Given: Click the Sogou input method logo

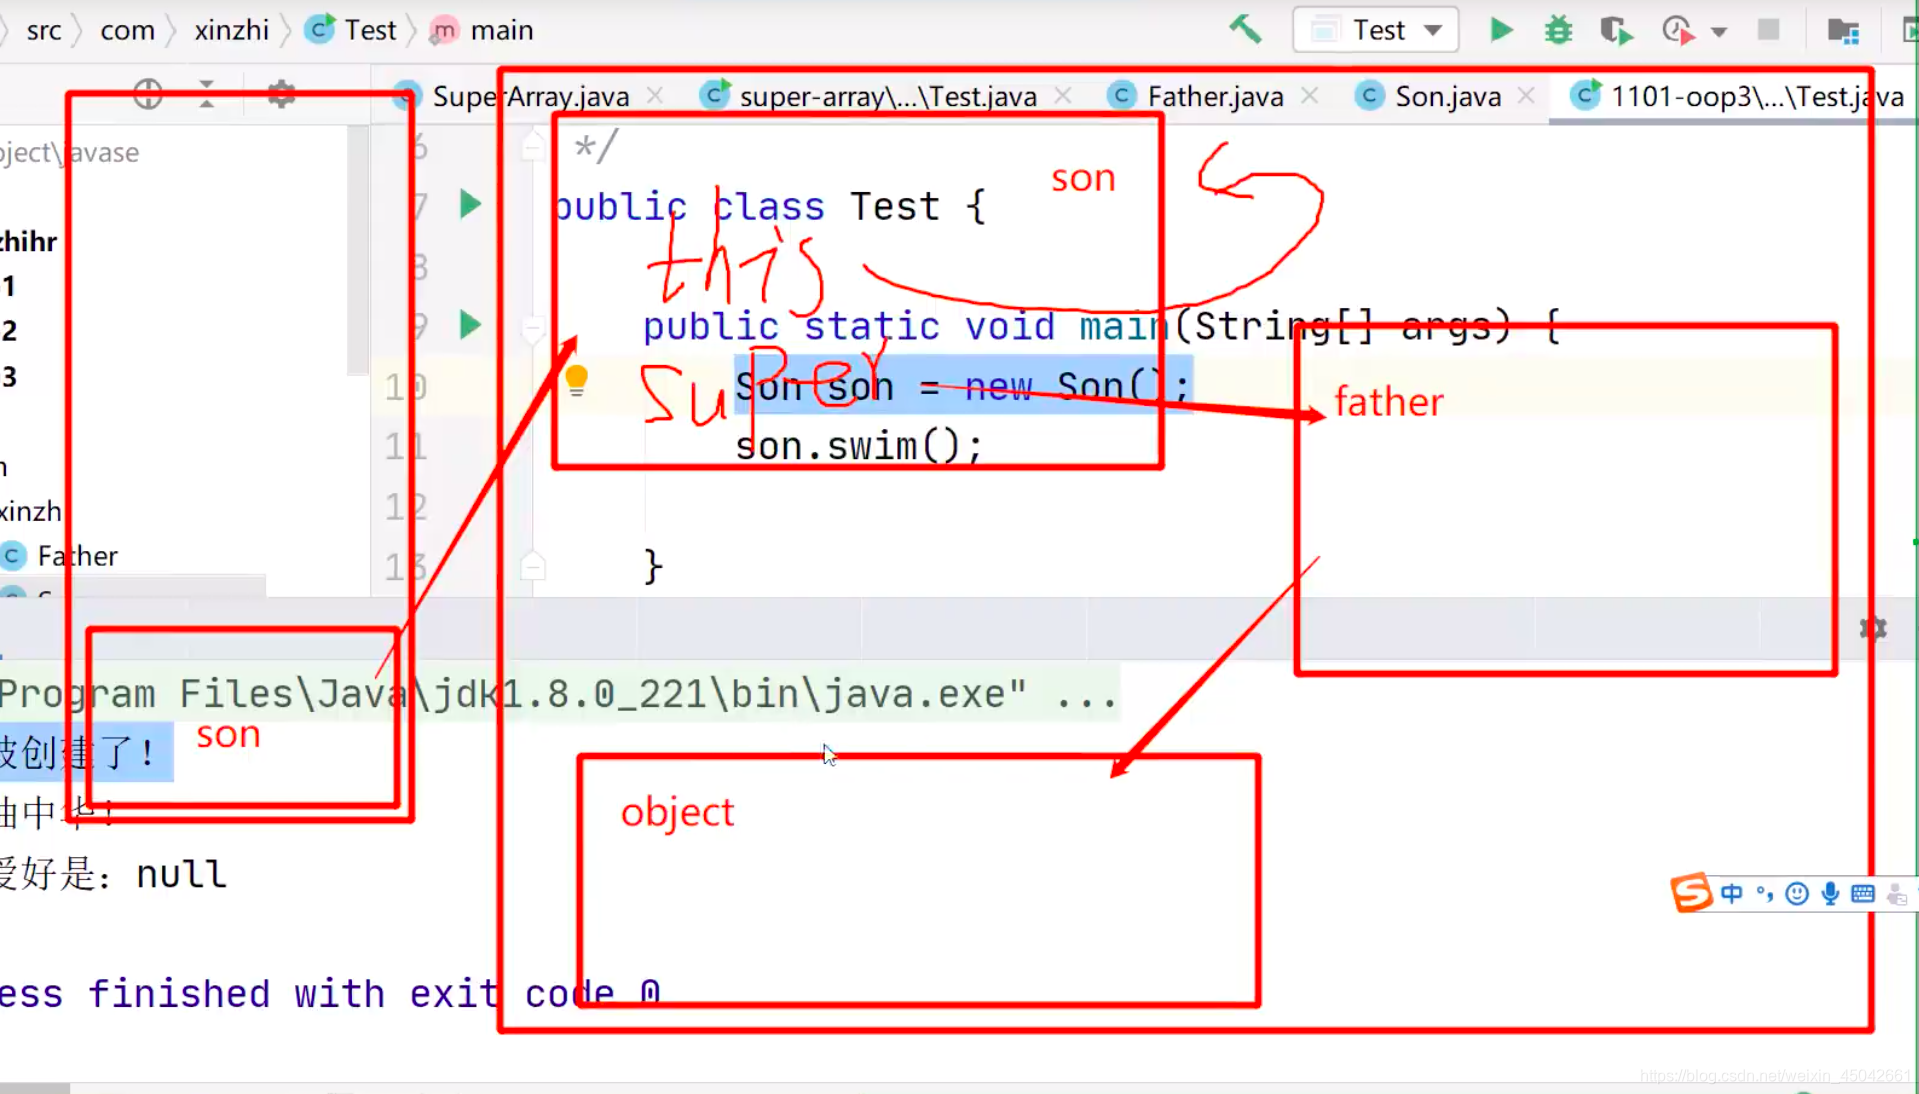Looking at the screenshot, I should point(1690,893).
